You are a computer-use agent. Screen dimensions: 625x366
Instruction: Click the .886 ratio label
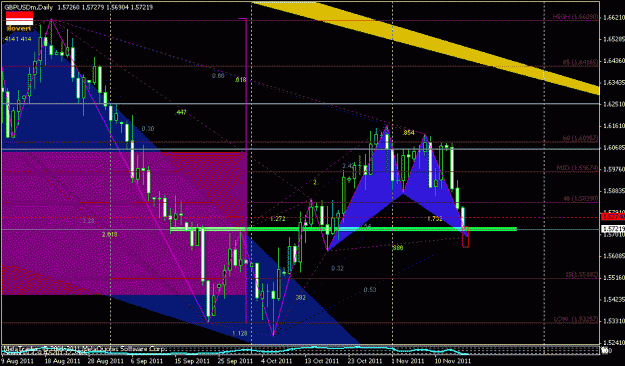[397, 248]
